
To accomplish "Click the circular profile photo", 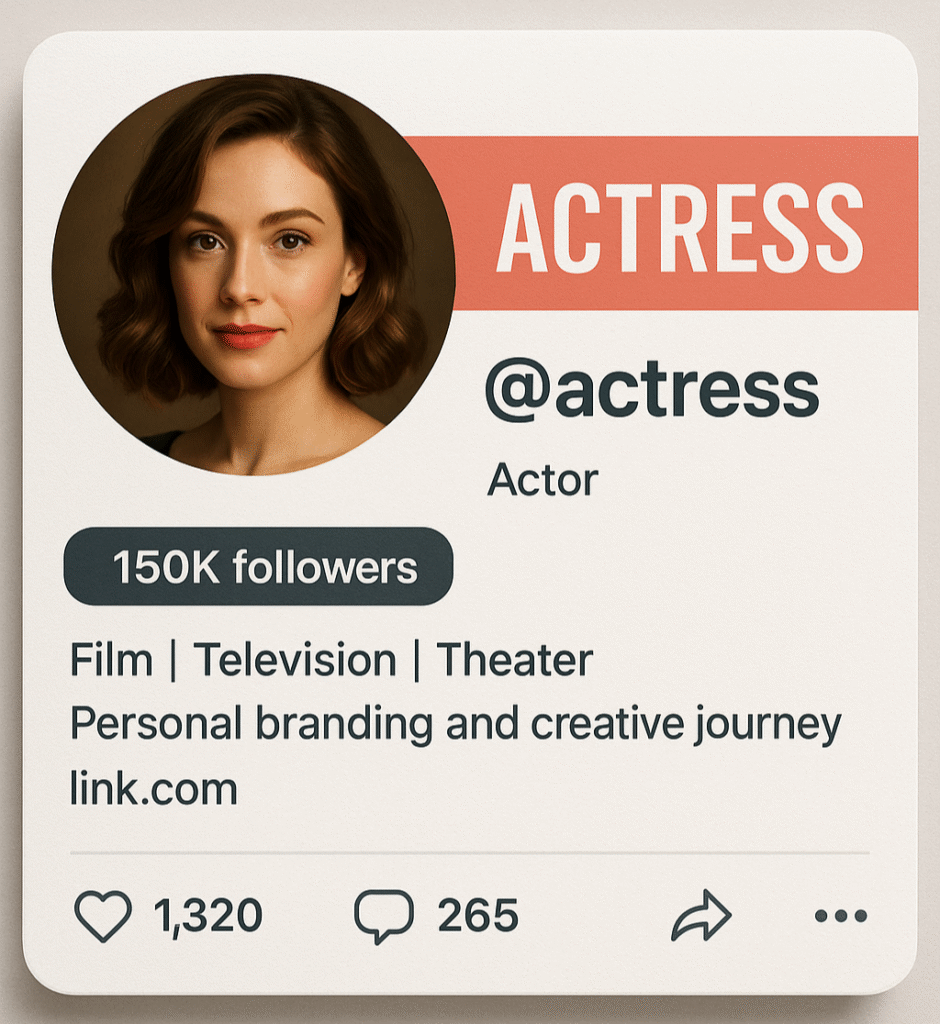I will 253,274.
